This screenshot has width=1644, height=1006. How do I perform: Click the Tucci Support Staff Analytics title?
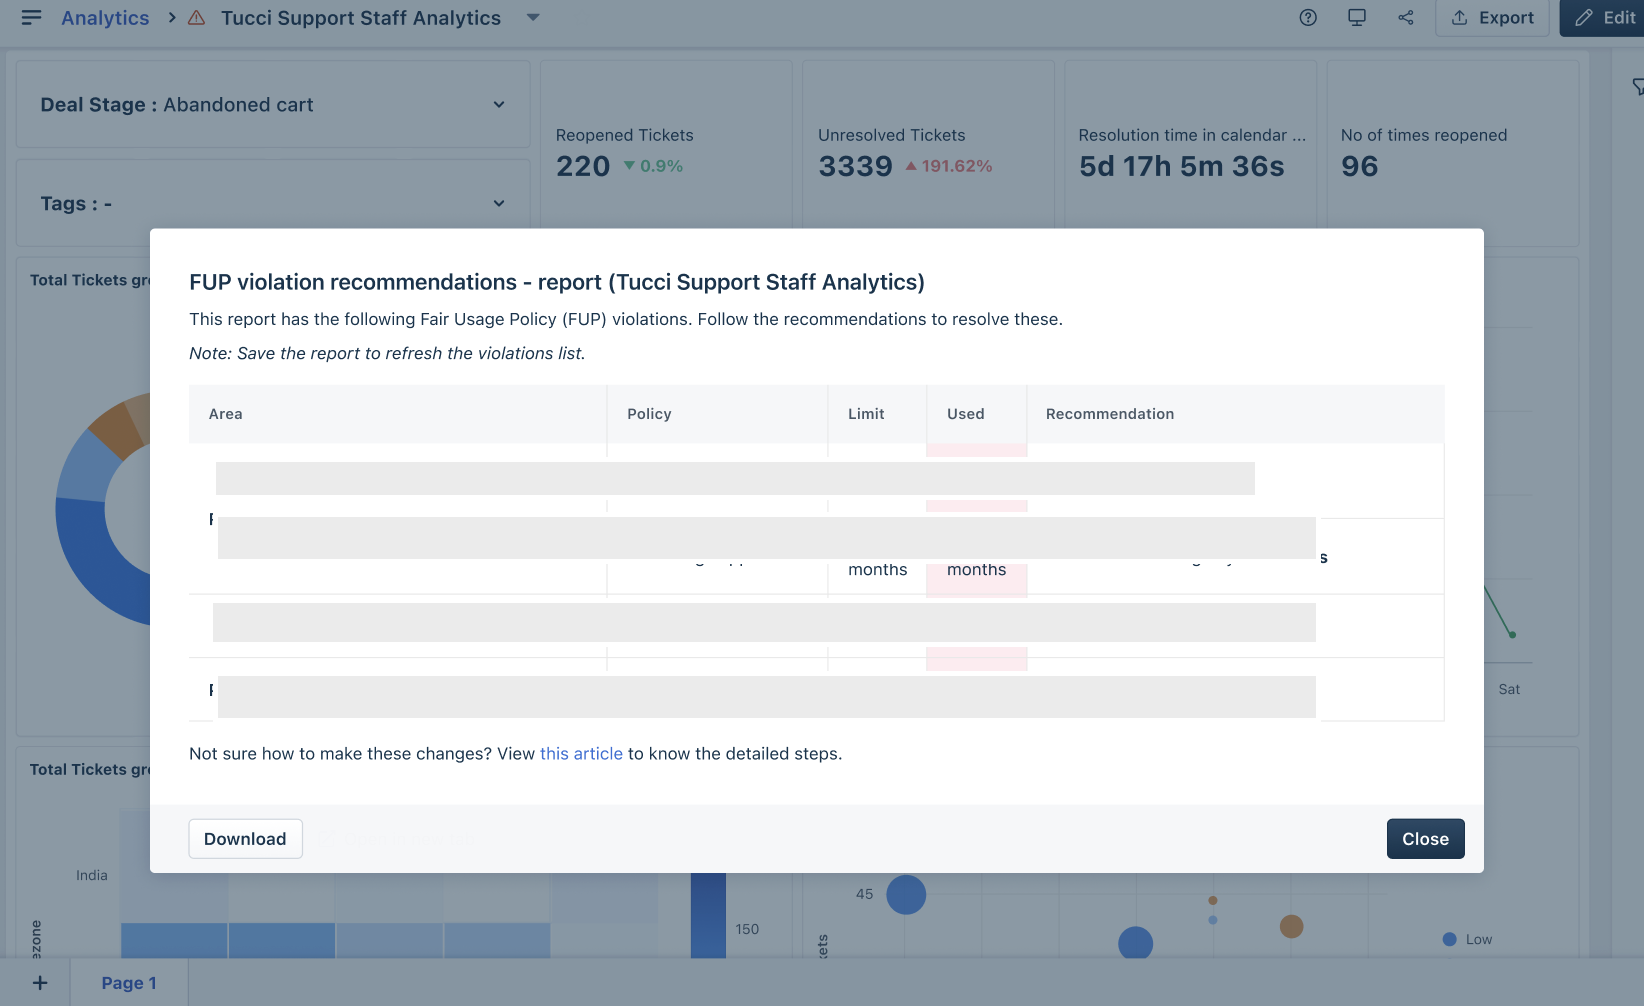tap(361, 18)
